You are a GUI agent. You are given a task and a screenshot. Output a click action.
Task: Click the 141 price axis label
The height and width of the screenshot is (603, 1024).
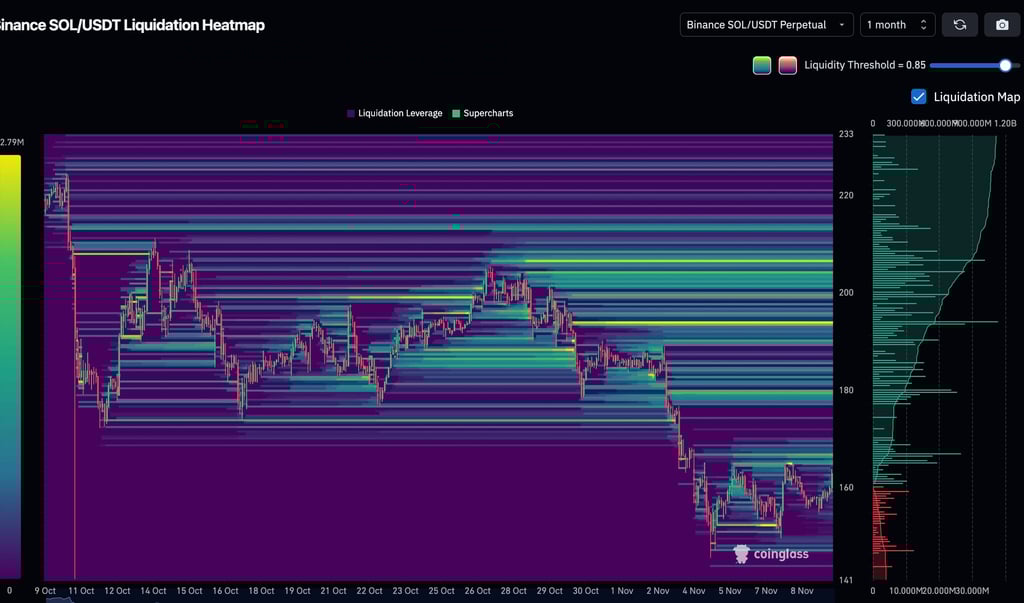pyautogui.click(x=846, y=580)
